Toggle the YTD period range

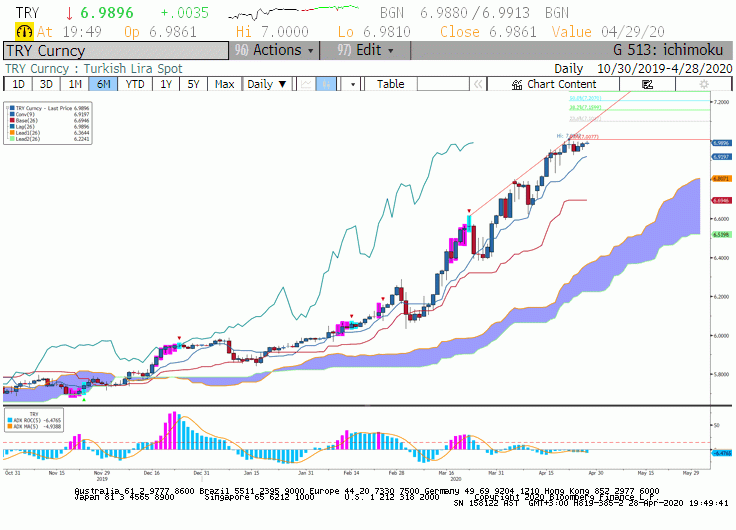point(135,84)
